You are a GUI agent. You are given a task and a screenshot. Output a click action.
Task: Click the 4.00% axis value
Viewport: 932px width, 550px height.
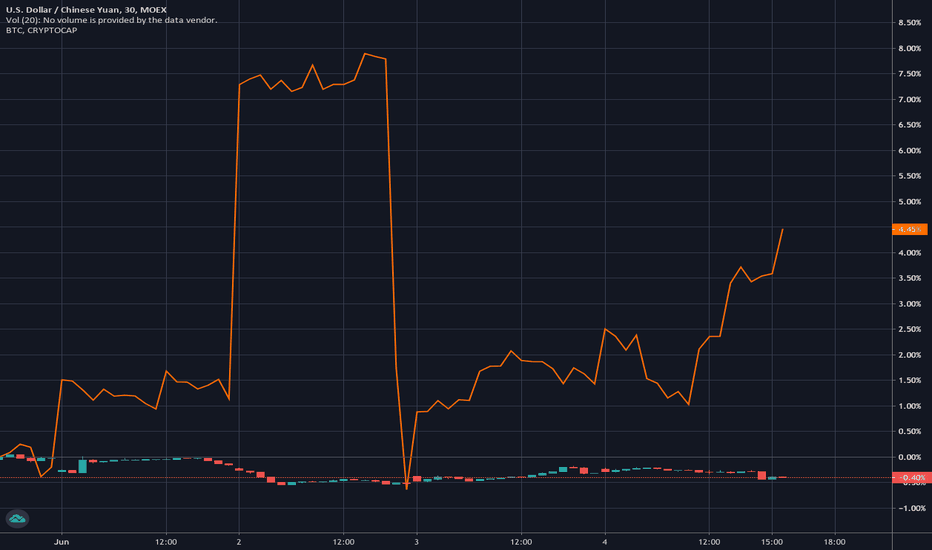909,253
